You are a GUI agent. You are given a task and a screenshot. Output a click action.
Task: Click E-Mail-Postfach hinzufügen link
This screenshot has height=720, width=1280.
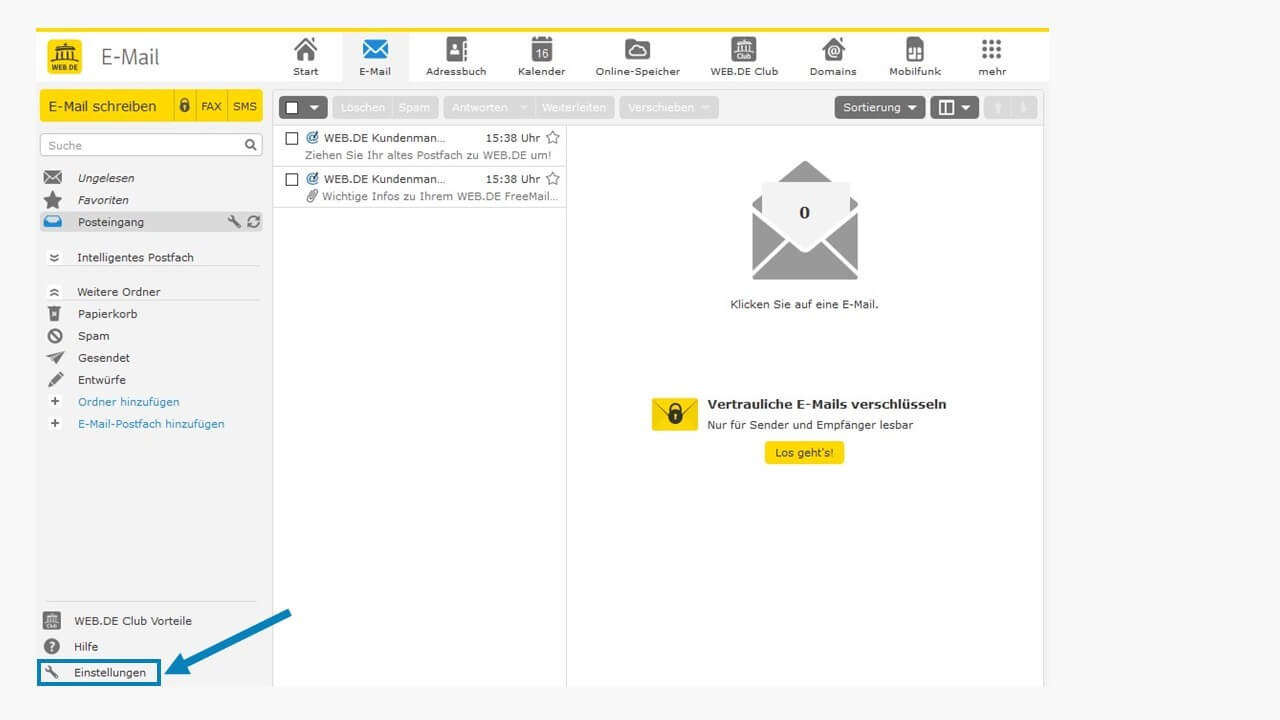[151, 424]
